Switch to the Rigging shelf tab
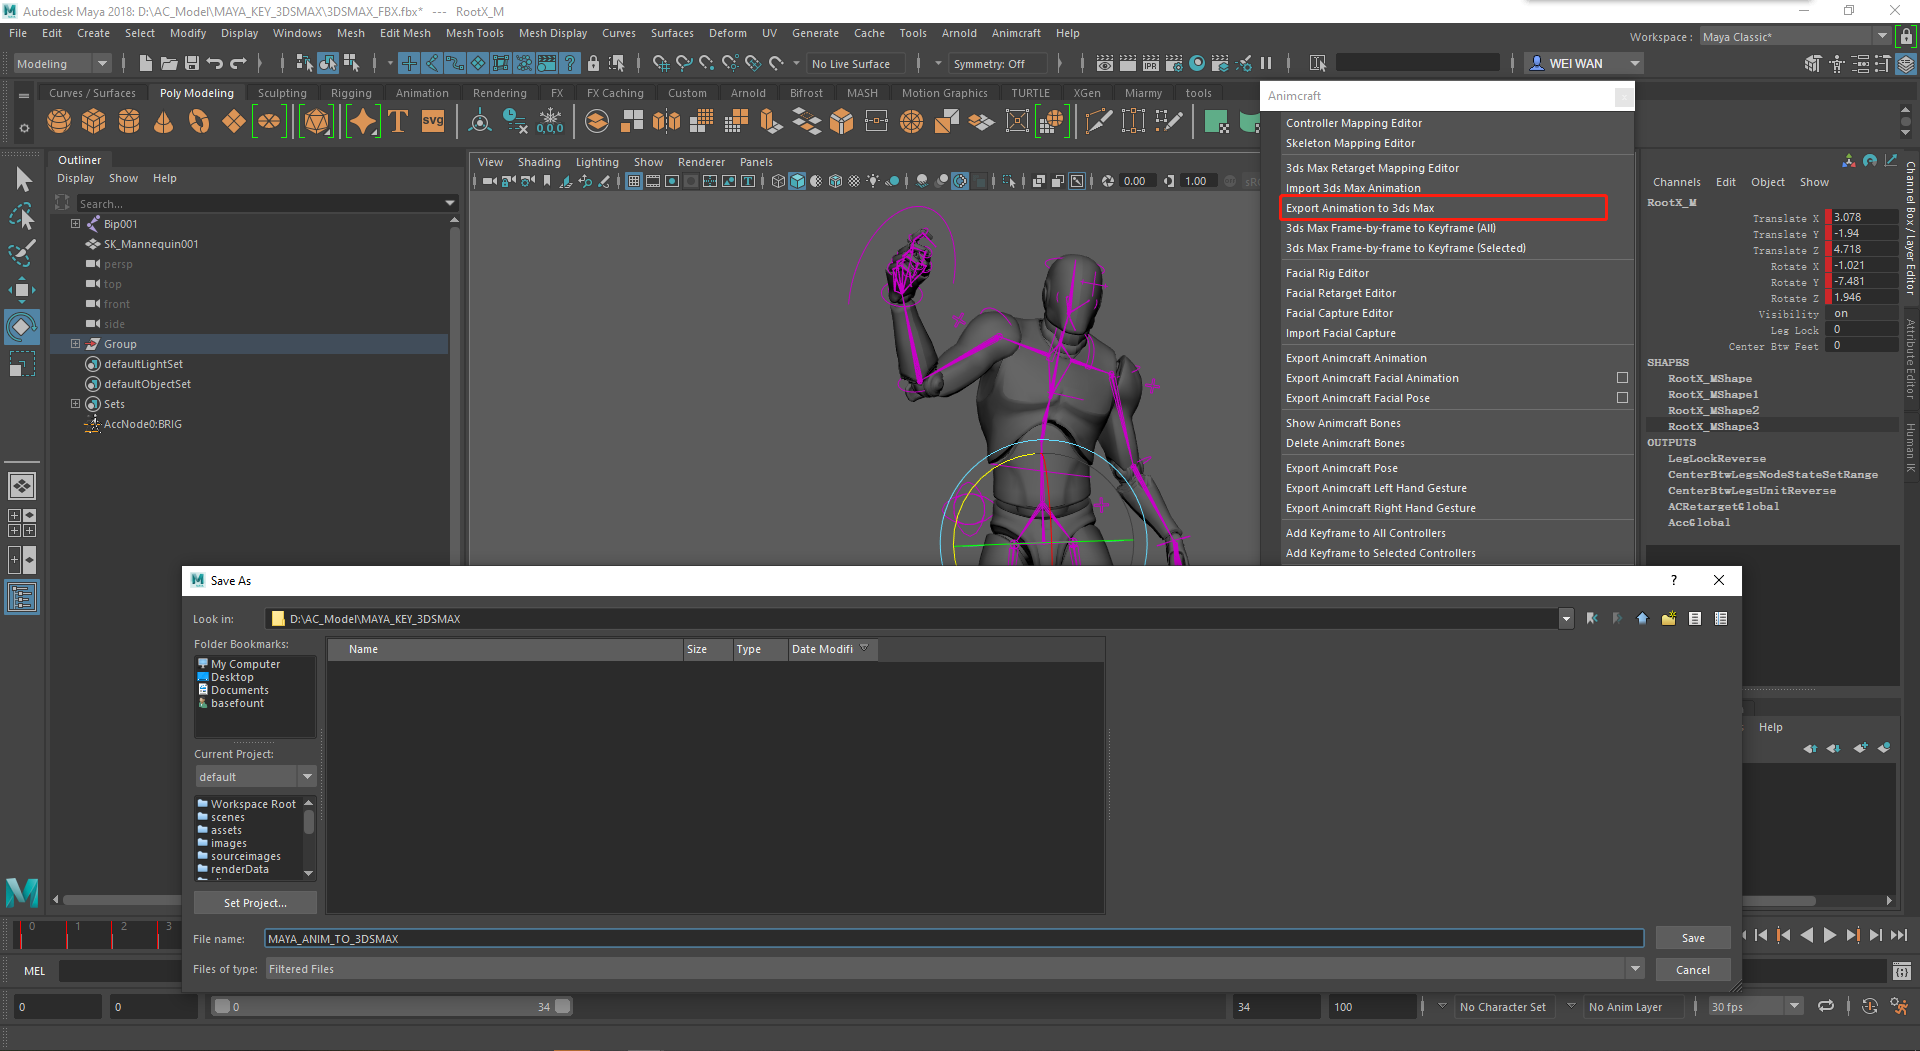This screenshot has width=1920, height=1051. pos(351,93)
